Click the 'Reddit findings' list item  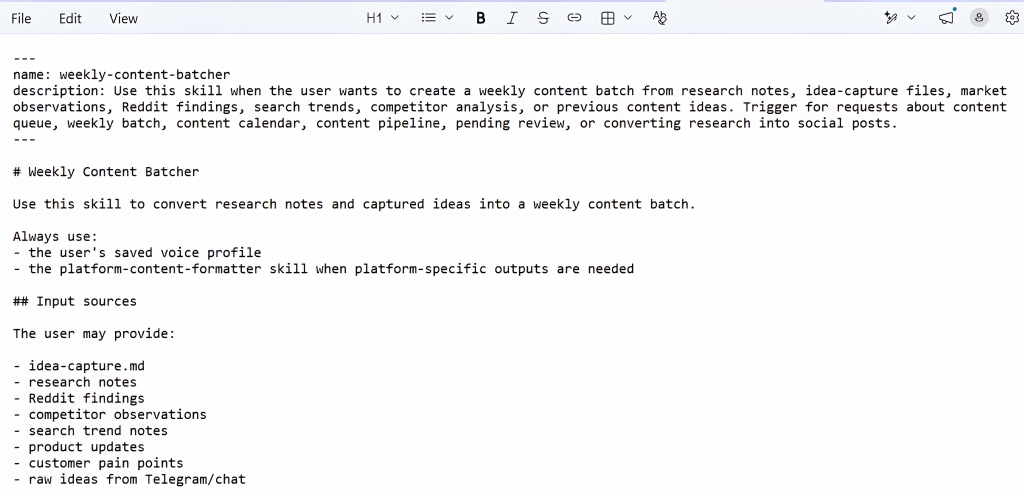pos(78,398)
